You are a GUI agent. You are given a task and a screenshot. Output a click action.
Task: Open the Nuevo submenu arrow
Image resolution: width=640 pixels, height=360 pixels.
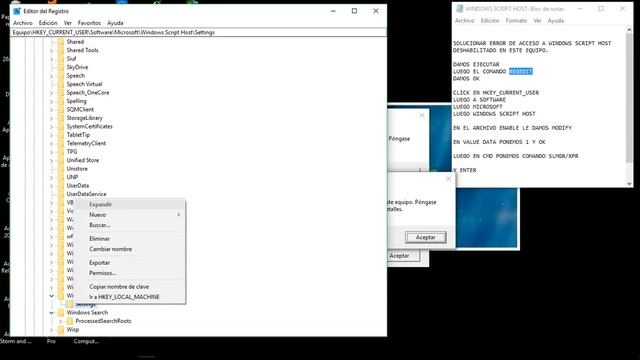click(x=178, y=215)
